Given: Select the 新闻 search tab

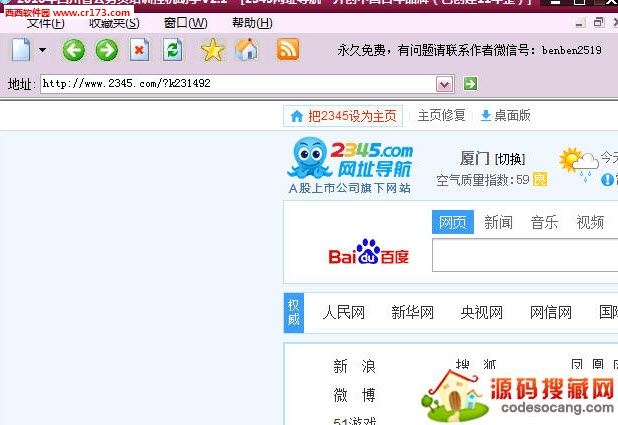Looking at the screenshot, I should tap(499, 222).
